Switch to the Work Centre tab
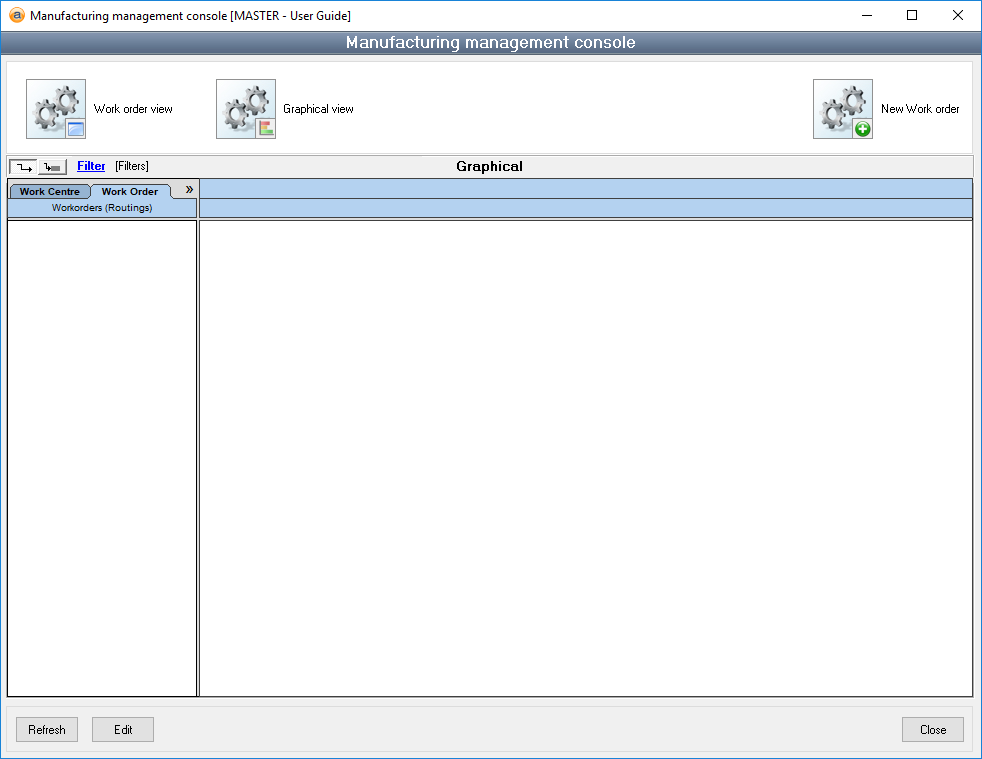This screenshot has height=759, width=982. [x=49, y=192]
